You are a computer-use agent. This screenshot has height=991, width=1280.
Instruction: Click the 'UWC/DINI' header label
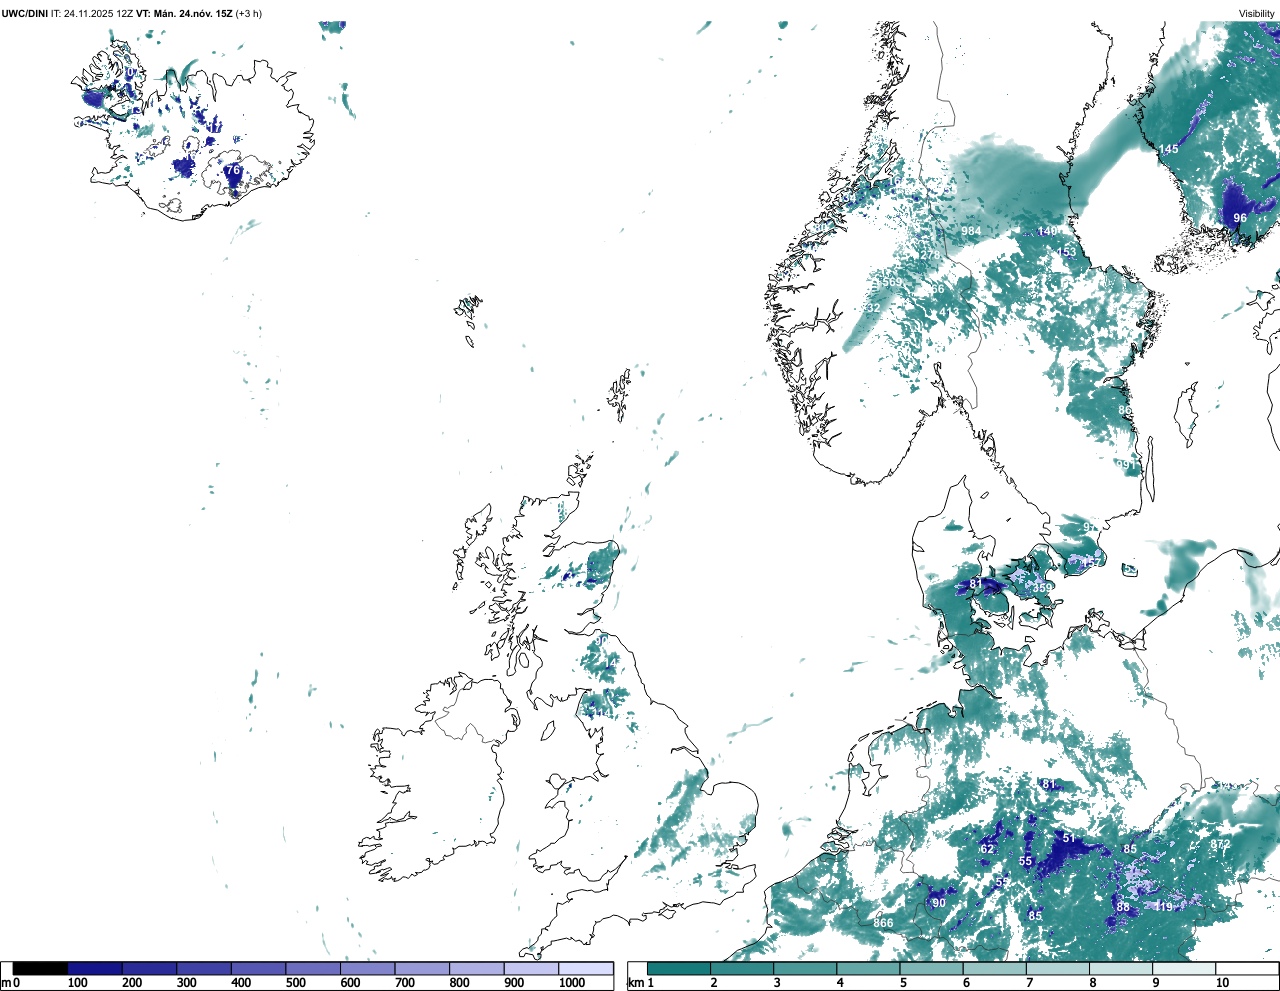point(25,13)
